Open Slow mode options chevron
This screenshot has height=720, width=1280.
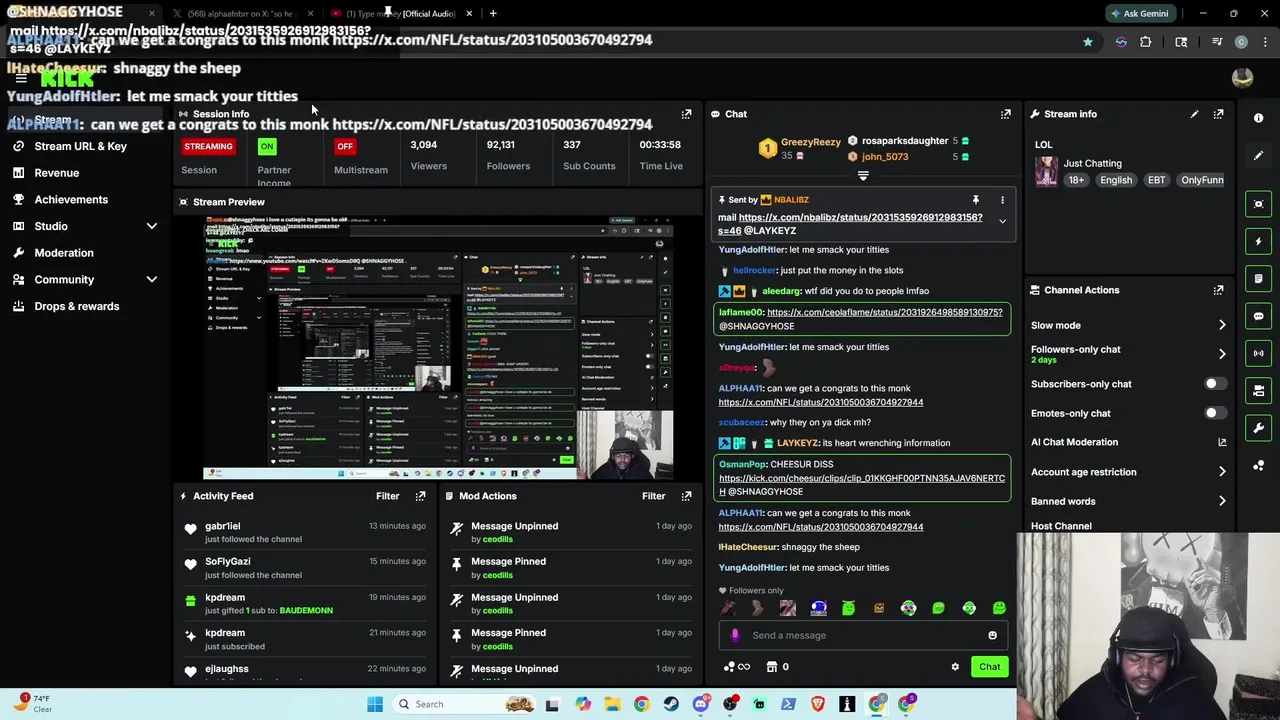click(x=1222, y=325)
